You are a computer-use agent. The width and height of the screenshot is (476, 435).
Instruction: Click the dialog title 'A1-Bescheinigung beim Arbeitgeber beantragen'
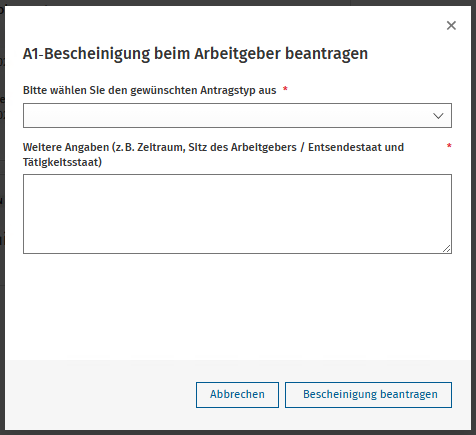point(195,54)
